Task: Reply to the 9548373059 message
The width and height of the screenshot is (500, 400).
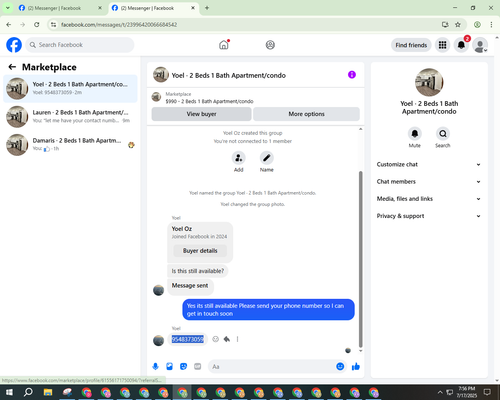Action: coord(227,339)
